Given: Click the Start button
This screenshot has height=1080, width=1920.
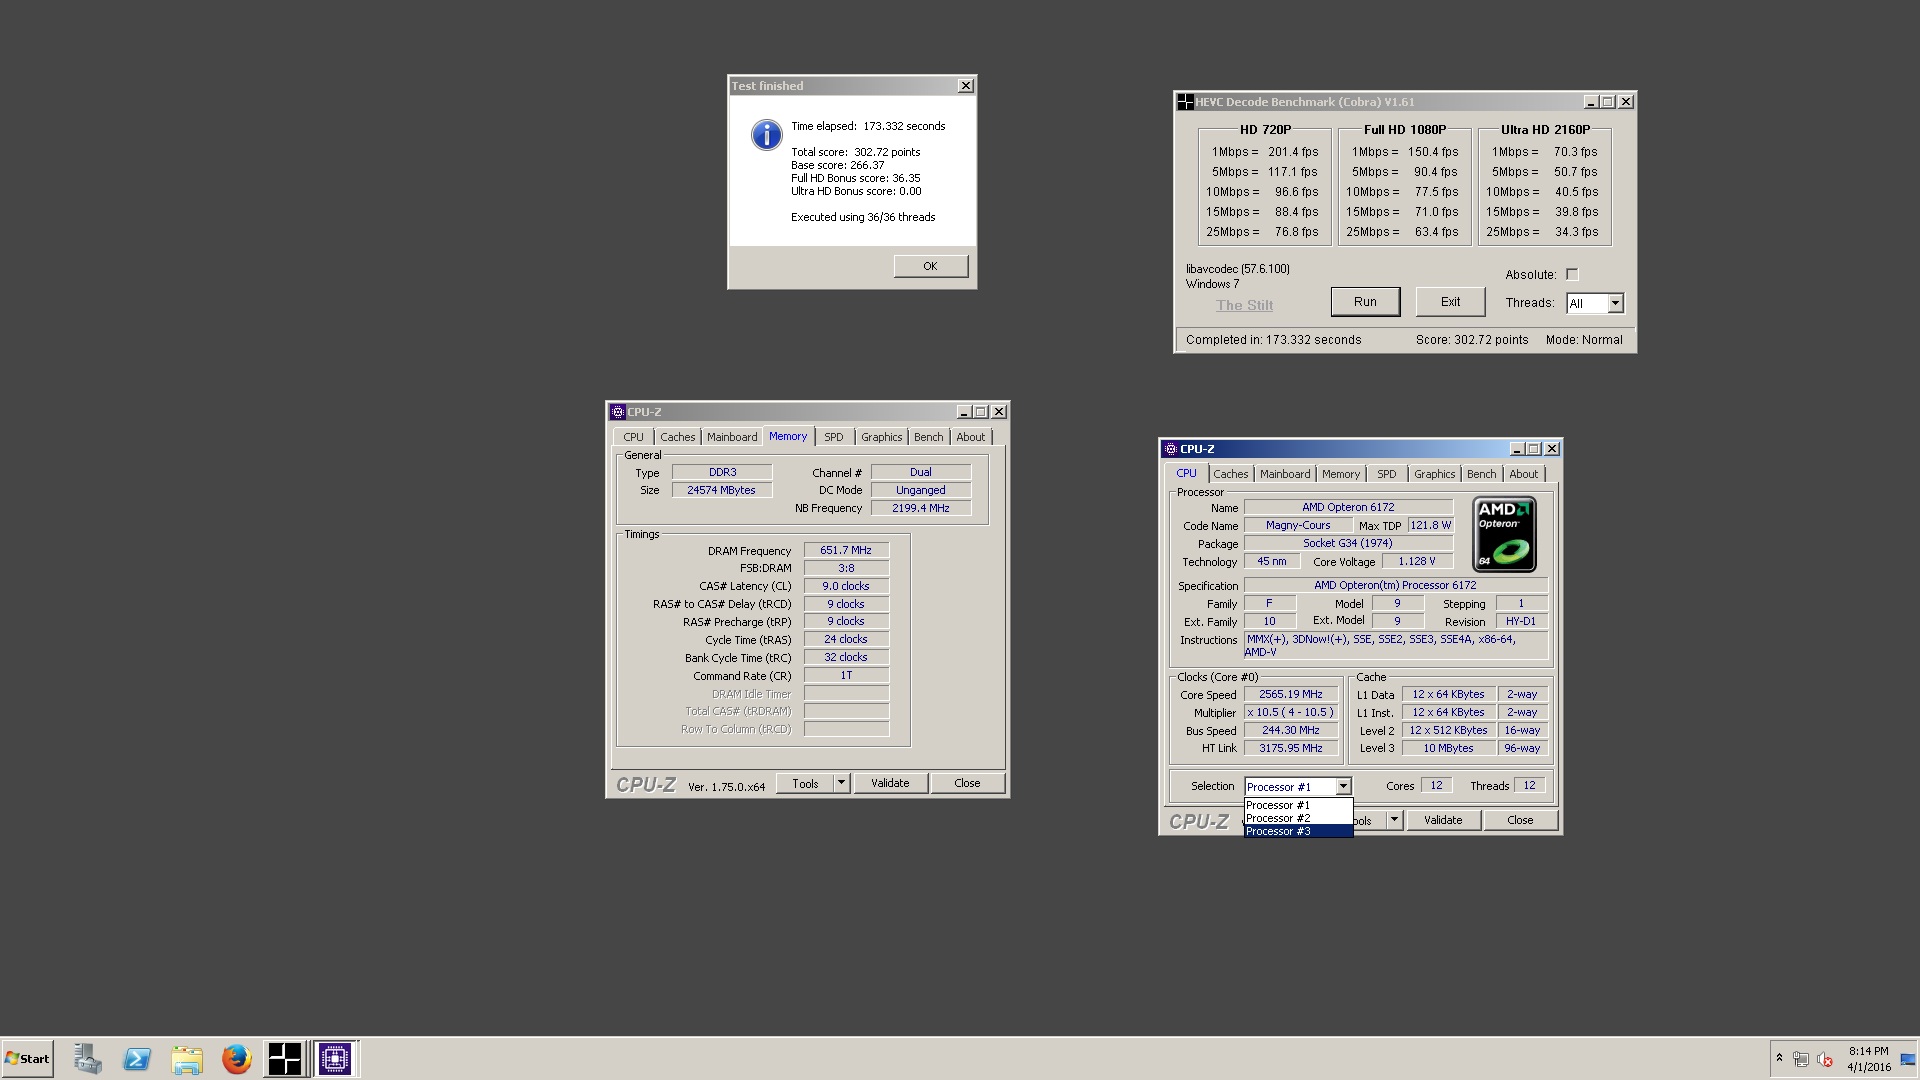Looking at the screenshot, I should [x=28, y=1059].
